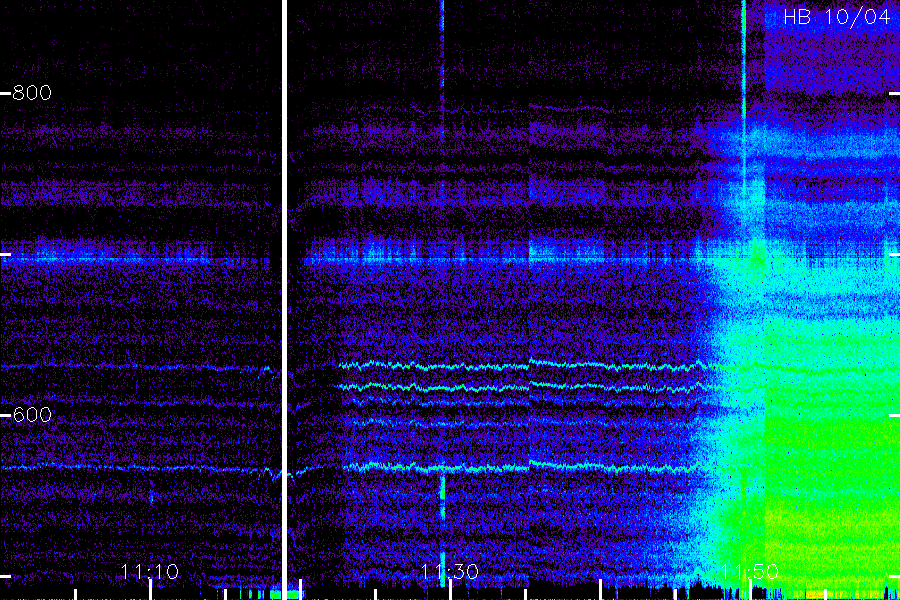Click the 11:10 time label

(150, 571)
